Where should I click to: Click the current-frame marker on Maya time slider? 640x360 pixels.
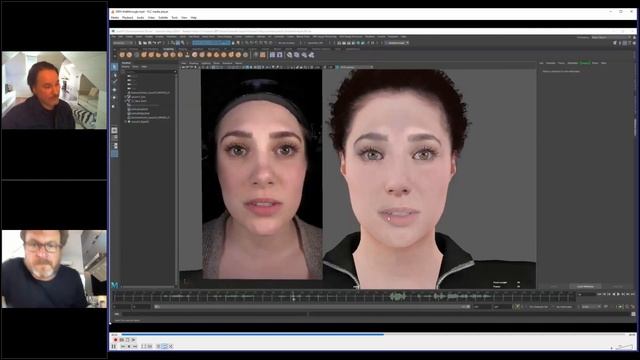(x=293, y=297)
